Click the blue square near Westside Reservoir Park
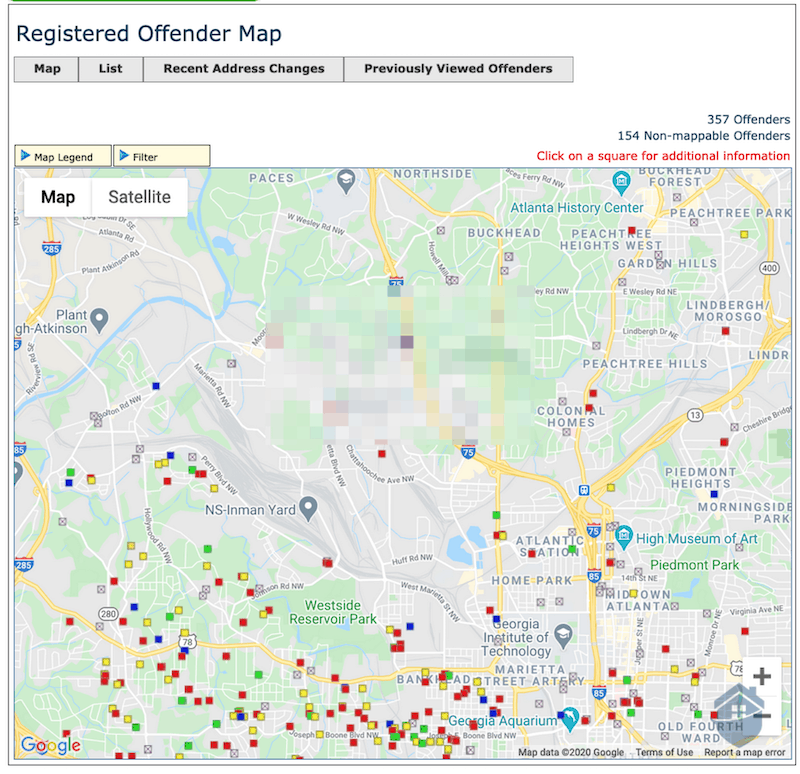Screen dimensions: 800x774 [x=410, y=626]
